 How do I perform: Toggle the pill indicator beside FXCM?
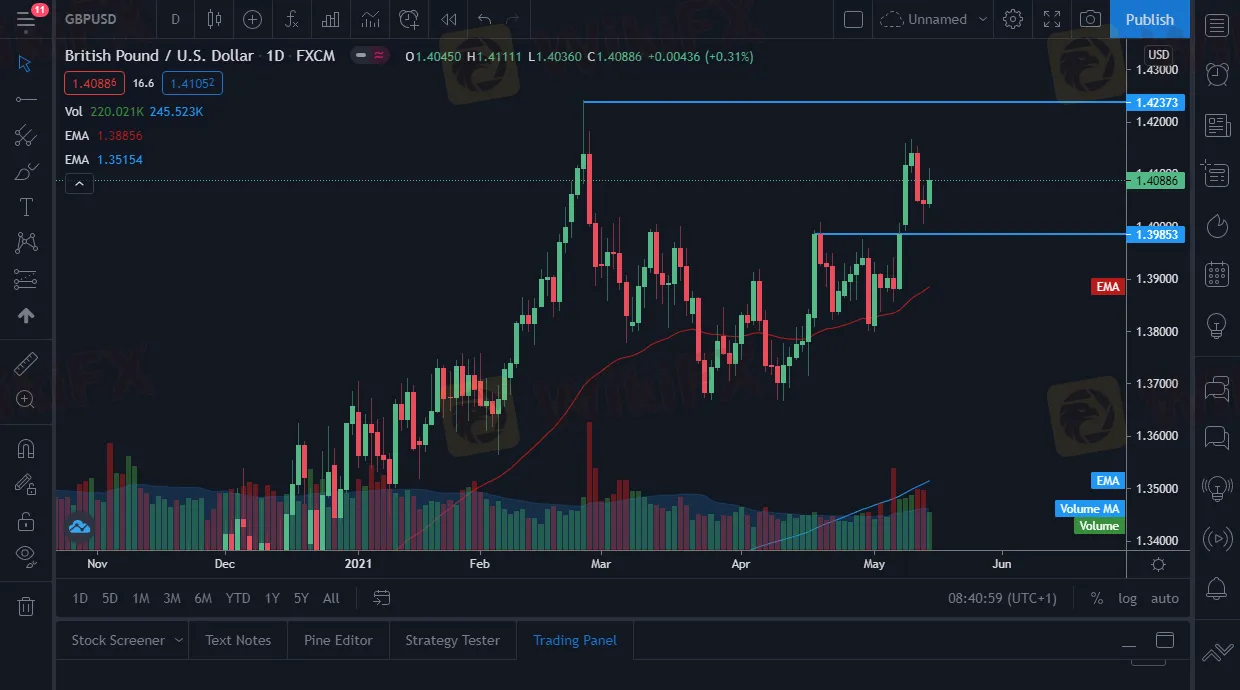coord(370,56)
